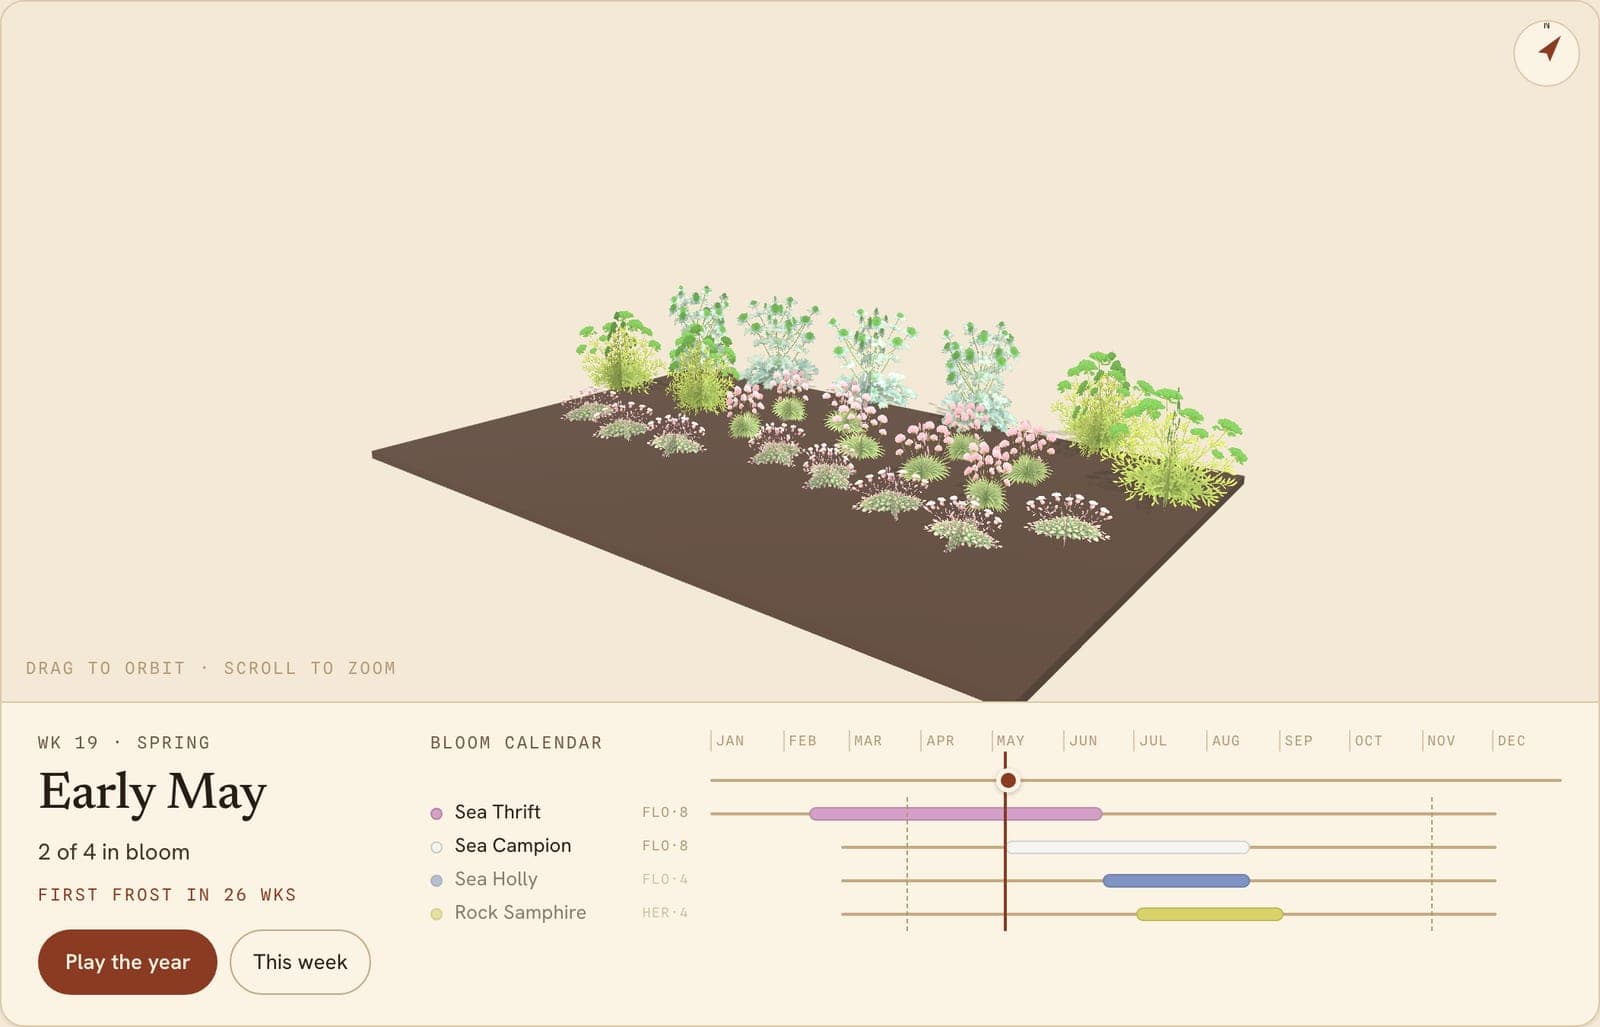Image resolution: width=1600 pixels, height=1027 pixels.
Task: Click the Sea Thrift pink color dot
Action: click(436, 813)
